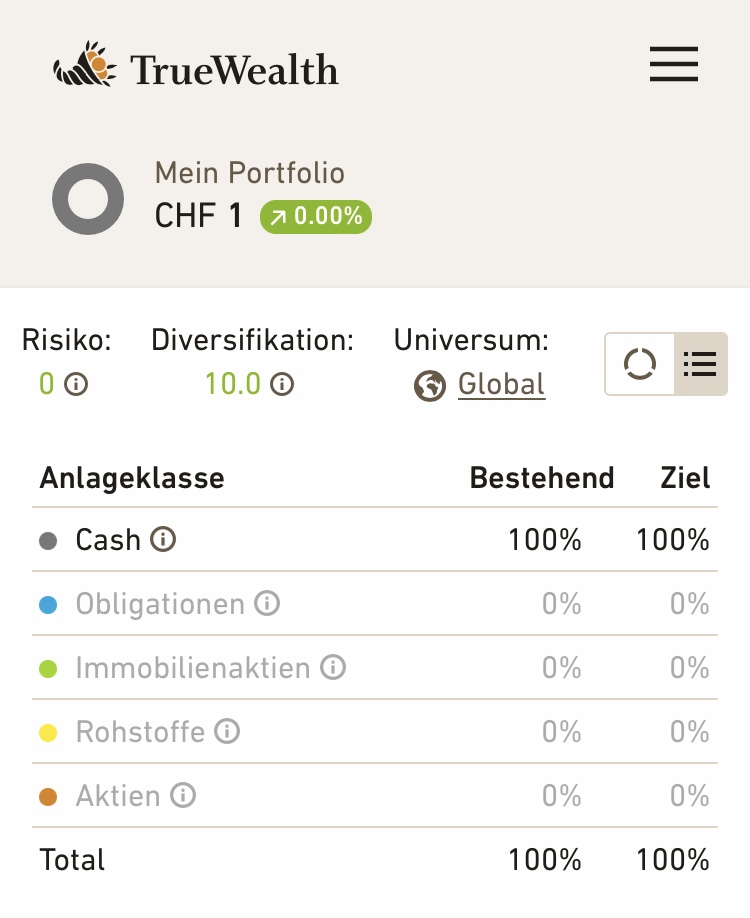750x918 pixels.
Task: Click the orange Aktien color dot
Action: point(48,797)
